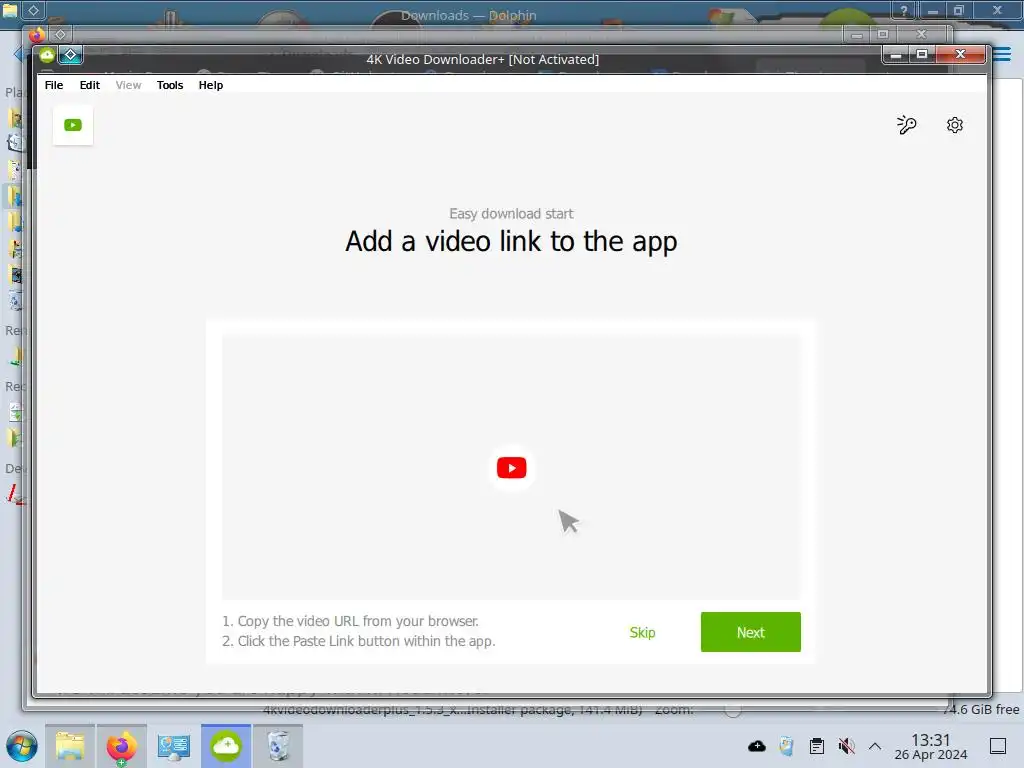The image size is (1024, 768).
Task: Open the activation key icon
Action: pos(906,125)
